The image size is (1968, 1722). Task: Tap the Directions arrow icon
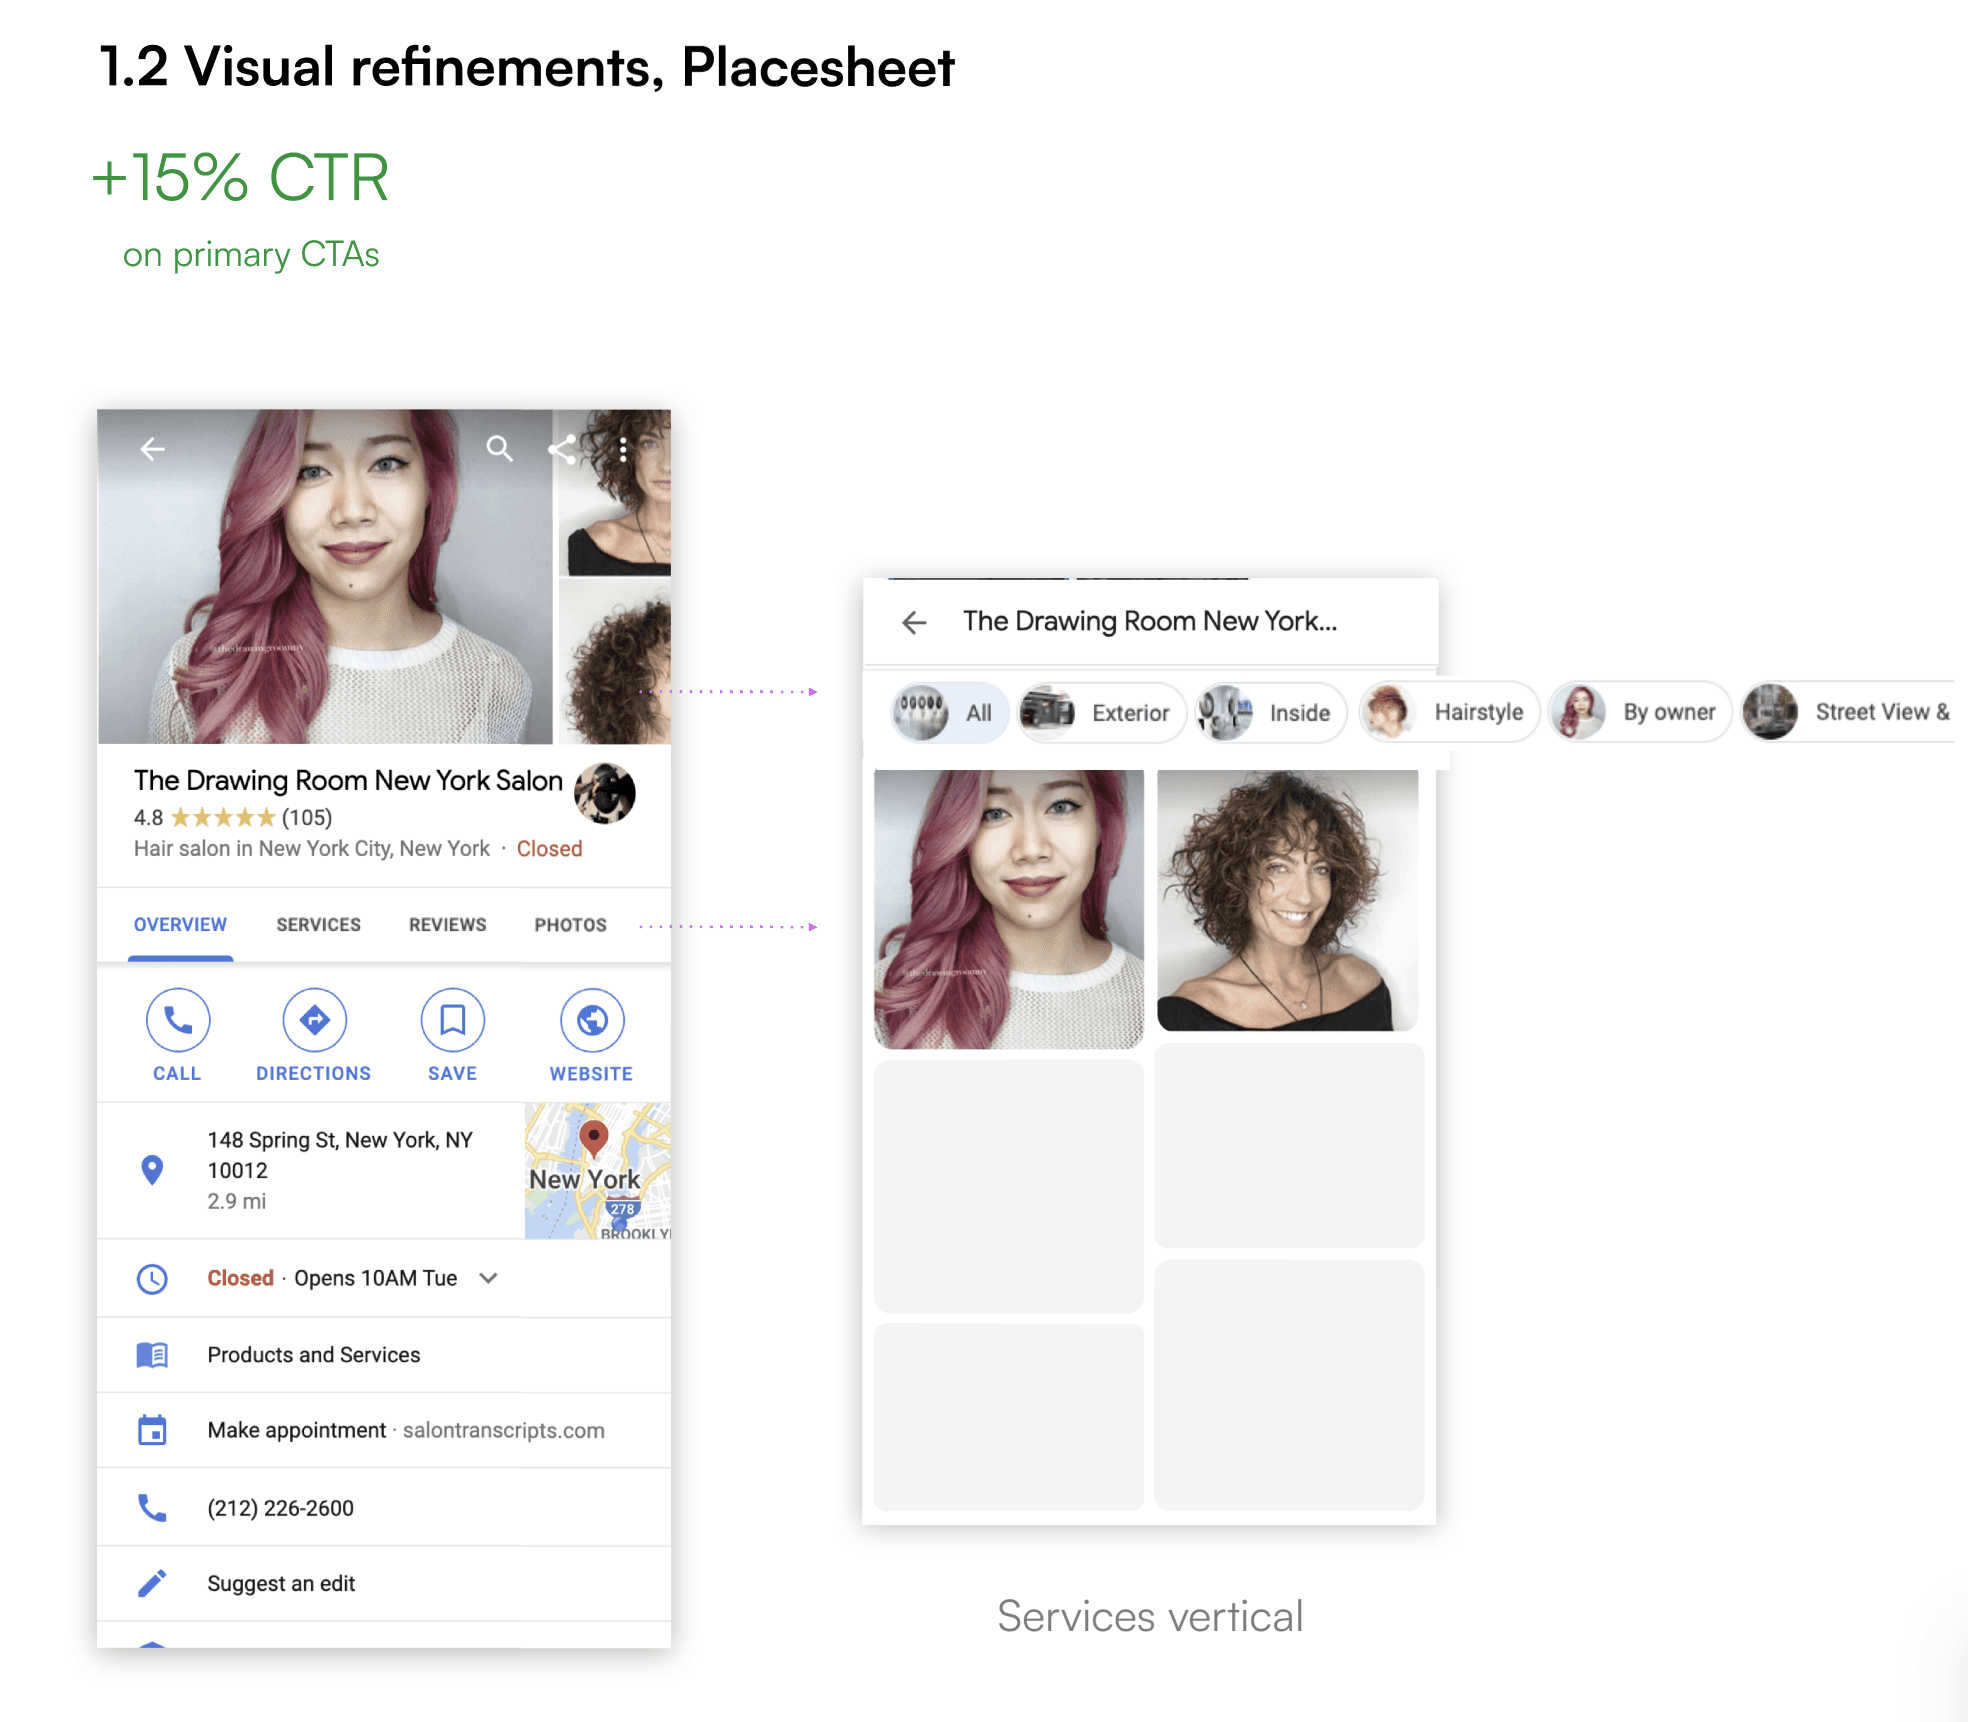tap(314, 1021)
